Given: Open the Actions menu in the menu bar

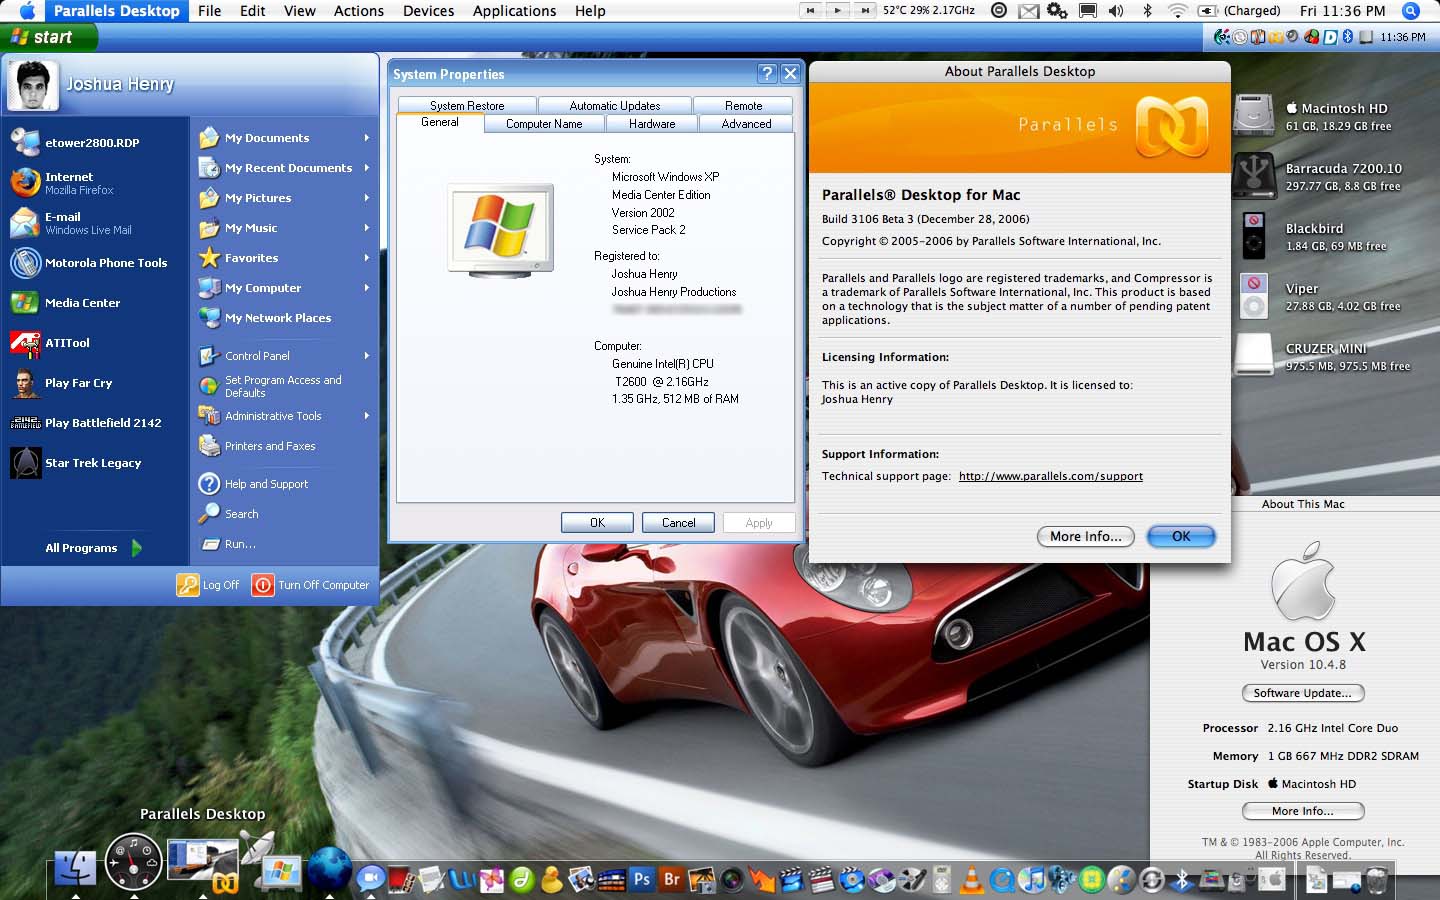Looking at the screenshot, I should [x=358, y=11].
